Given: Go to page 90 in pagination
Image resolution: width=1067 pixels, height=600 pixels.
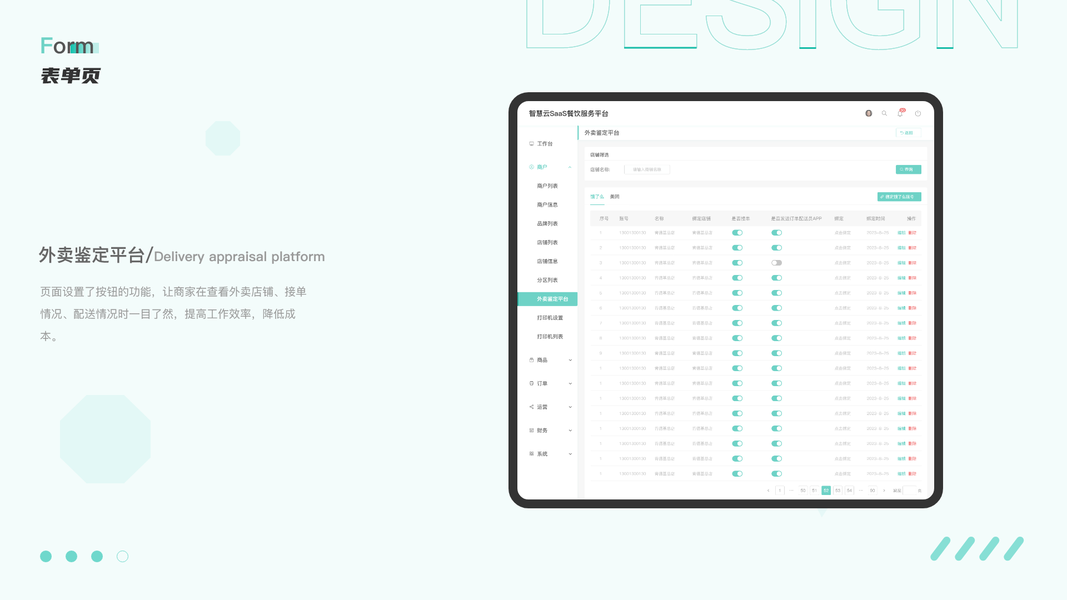Looking at the screenshot, I should pyautogui.click(x=872, y=490).
